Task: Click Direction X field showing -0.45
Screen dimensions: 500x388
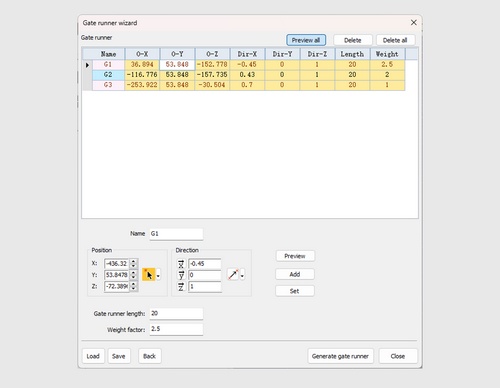Action: (x=205, y=264)
